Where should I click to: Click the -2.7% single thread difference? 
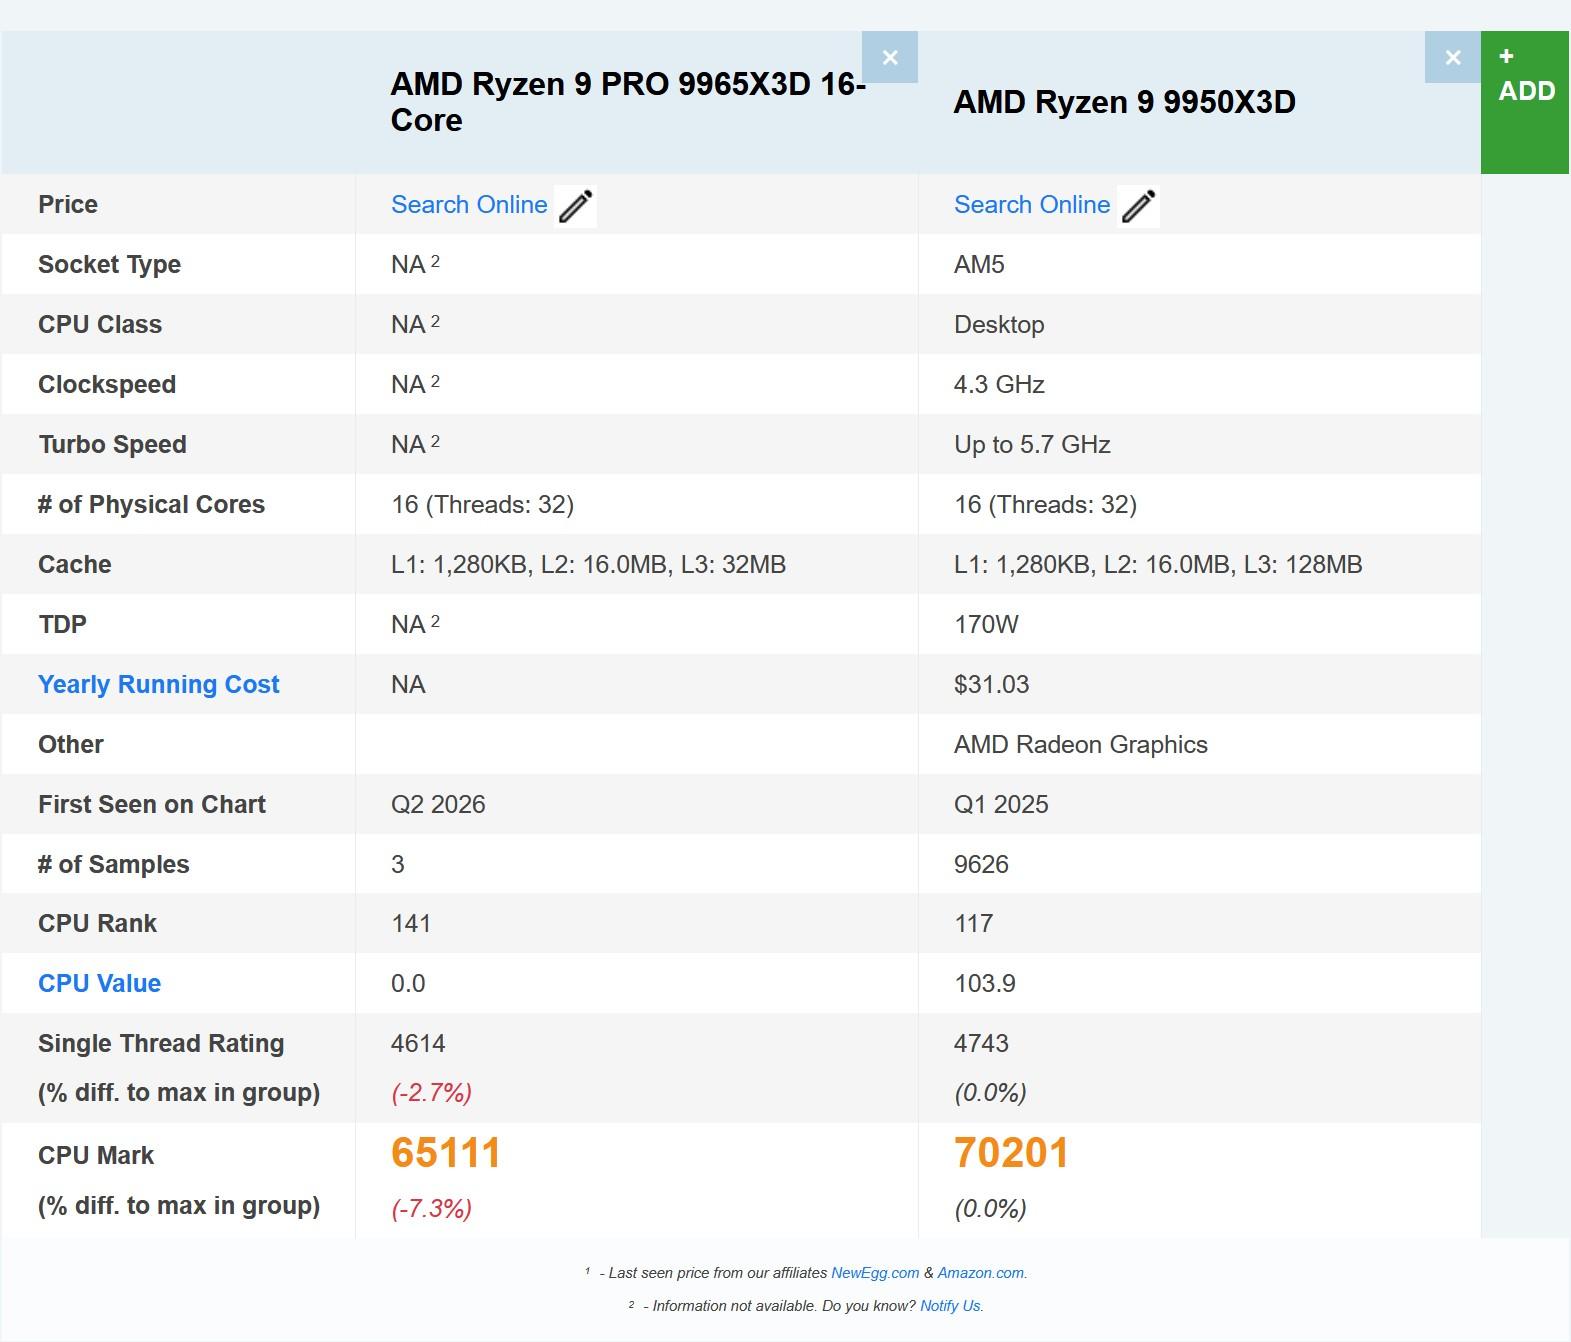pos(431,1092)
